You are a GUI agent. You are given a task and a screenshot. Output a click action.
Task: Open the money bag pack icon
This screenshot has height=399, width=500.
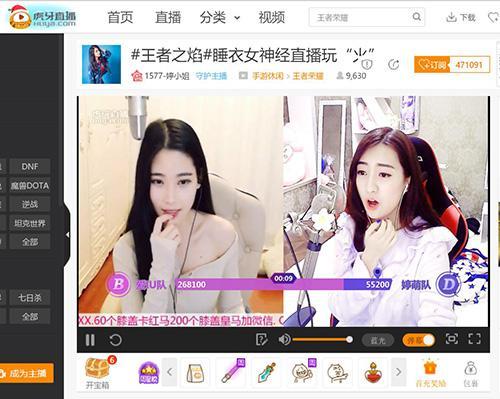tap(471, 374)
